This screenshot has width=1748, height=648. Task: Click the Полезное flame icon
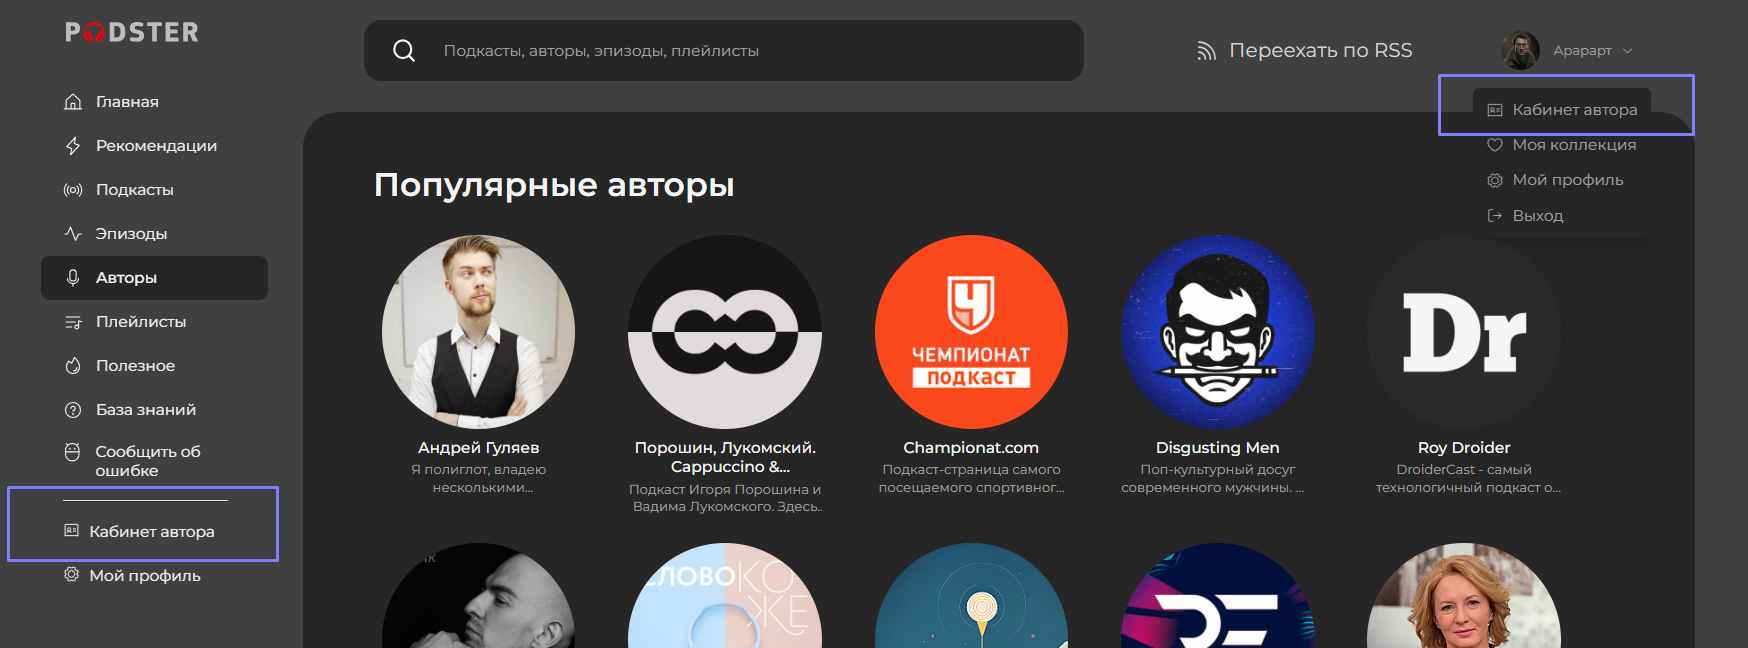pos(73,366)
